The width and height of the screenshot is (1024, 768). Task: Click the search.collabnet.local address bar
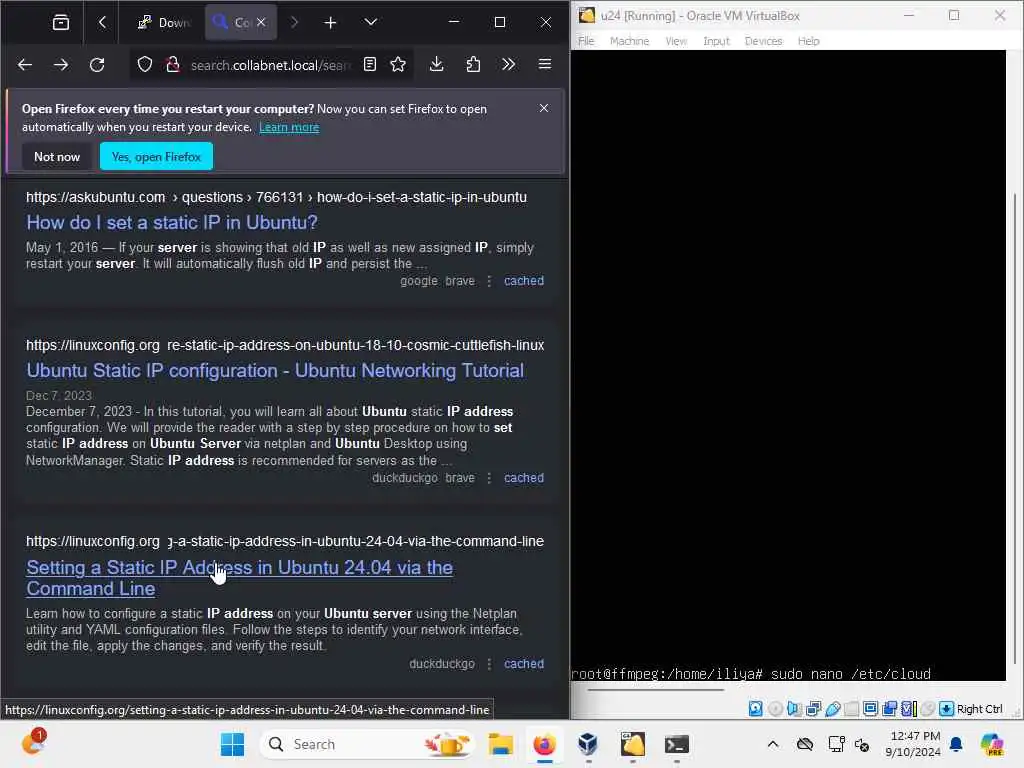pos(270,65)
